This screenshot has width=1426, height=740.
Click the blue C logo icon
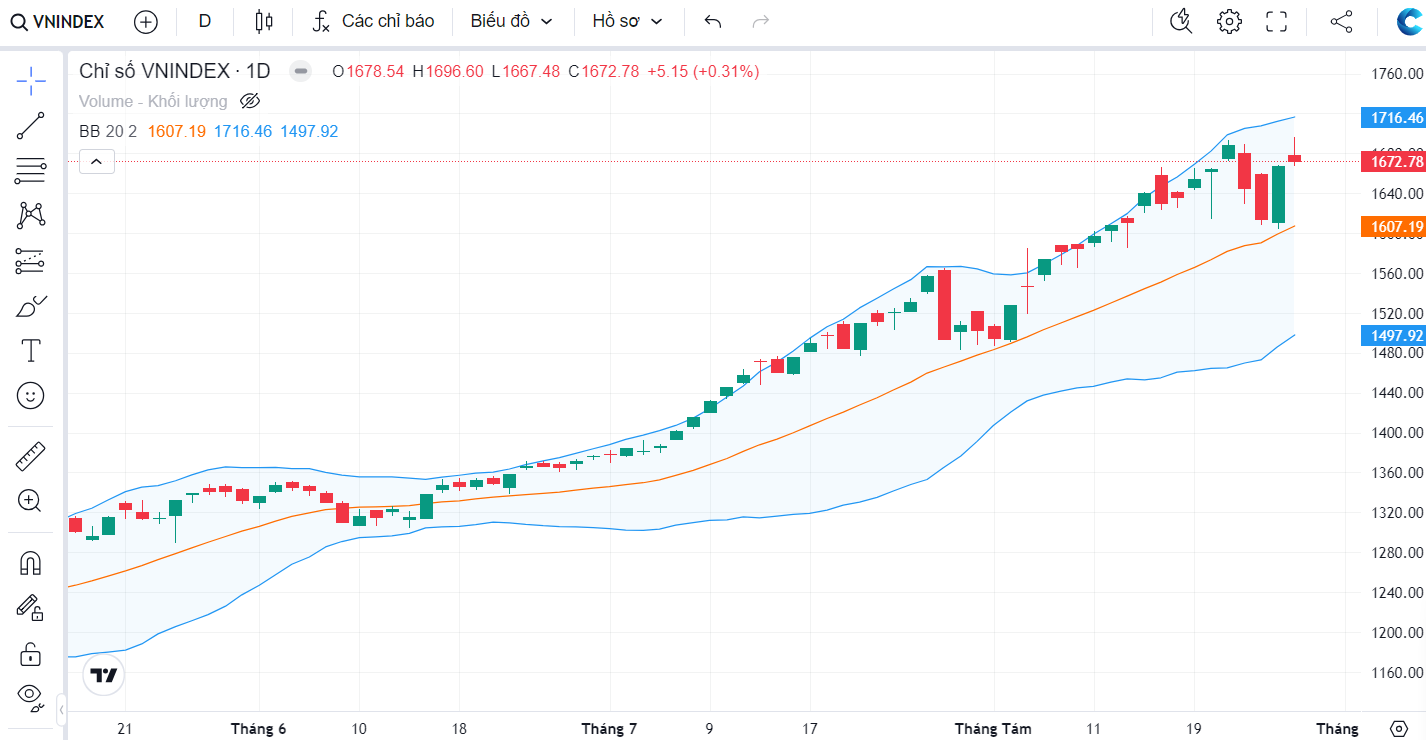coord(1410,22)
